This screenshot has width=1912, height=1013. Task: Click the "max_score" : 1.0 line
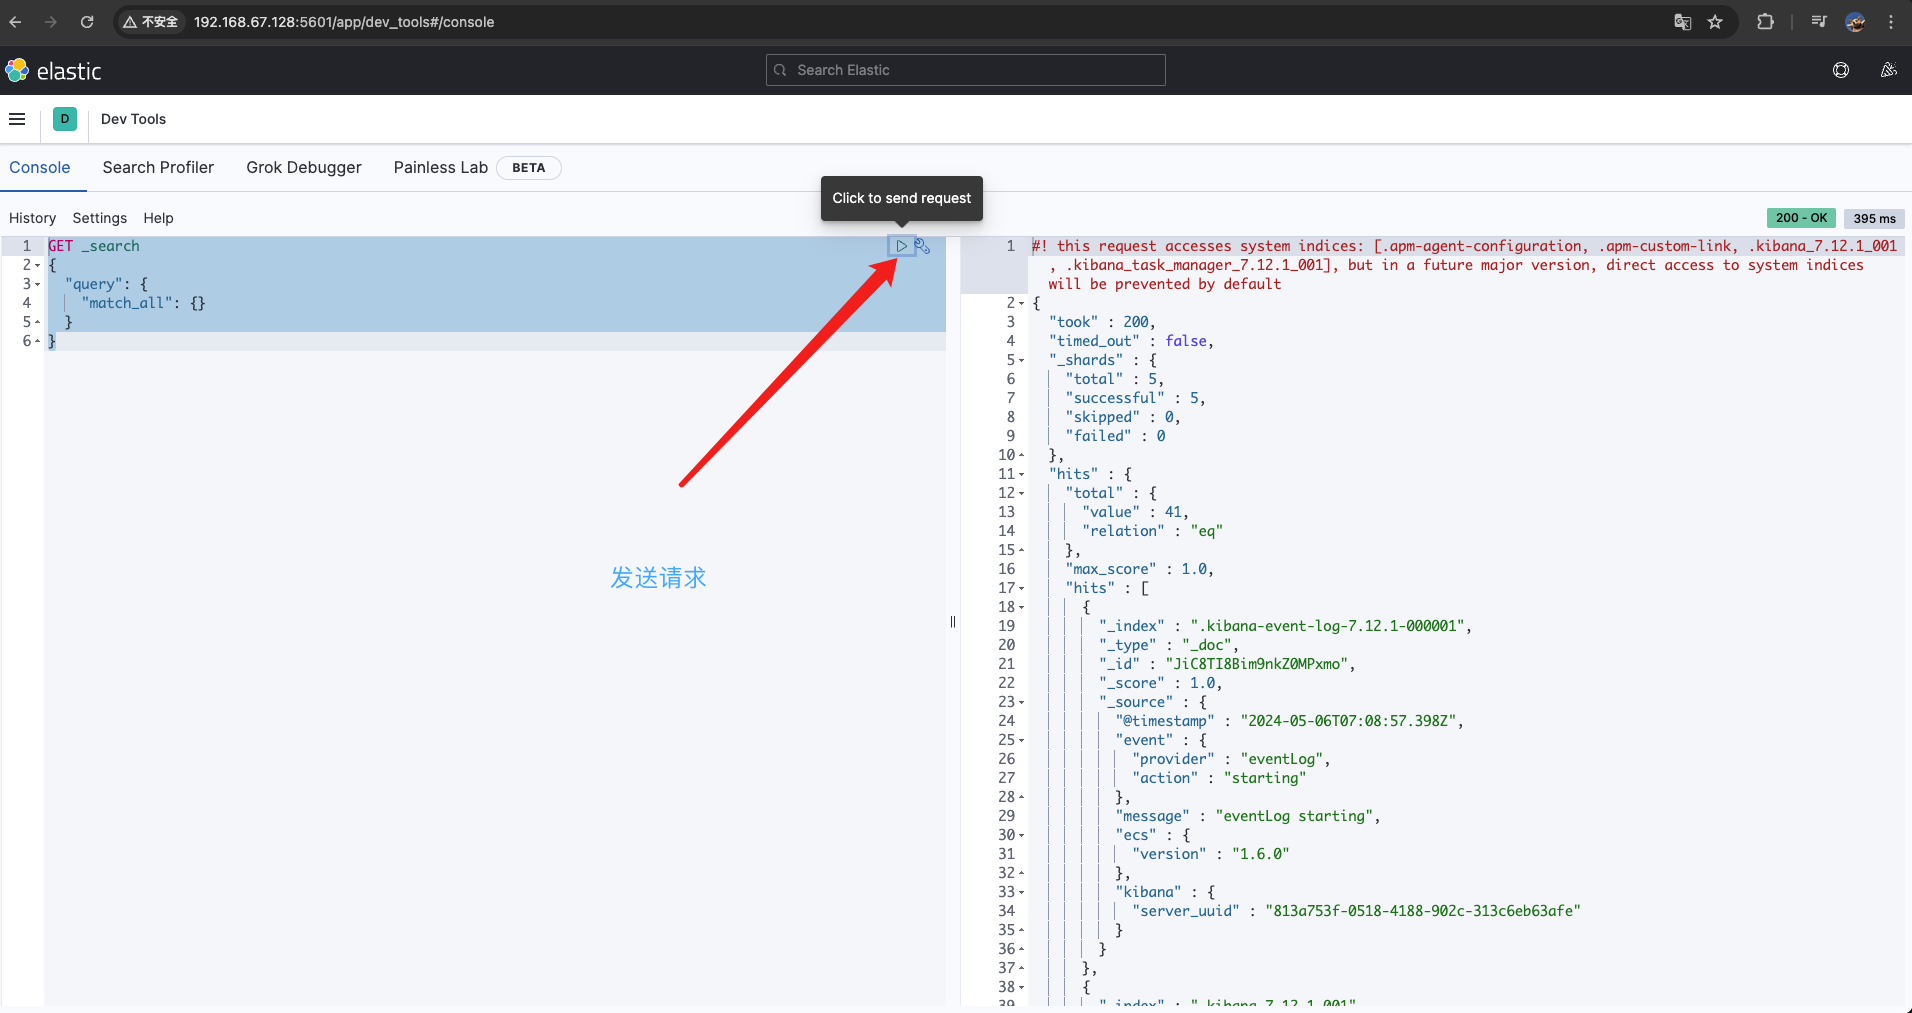click(x=1139, y=569)
